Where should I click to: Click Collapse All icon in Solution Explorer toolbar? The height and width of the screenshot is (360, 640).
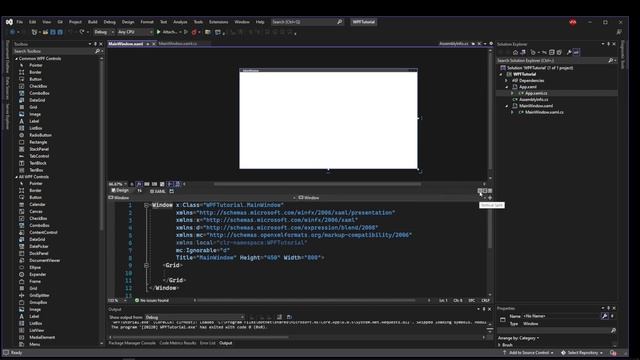(x=551, y=52)
